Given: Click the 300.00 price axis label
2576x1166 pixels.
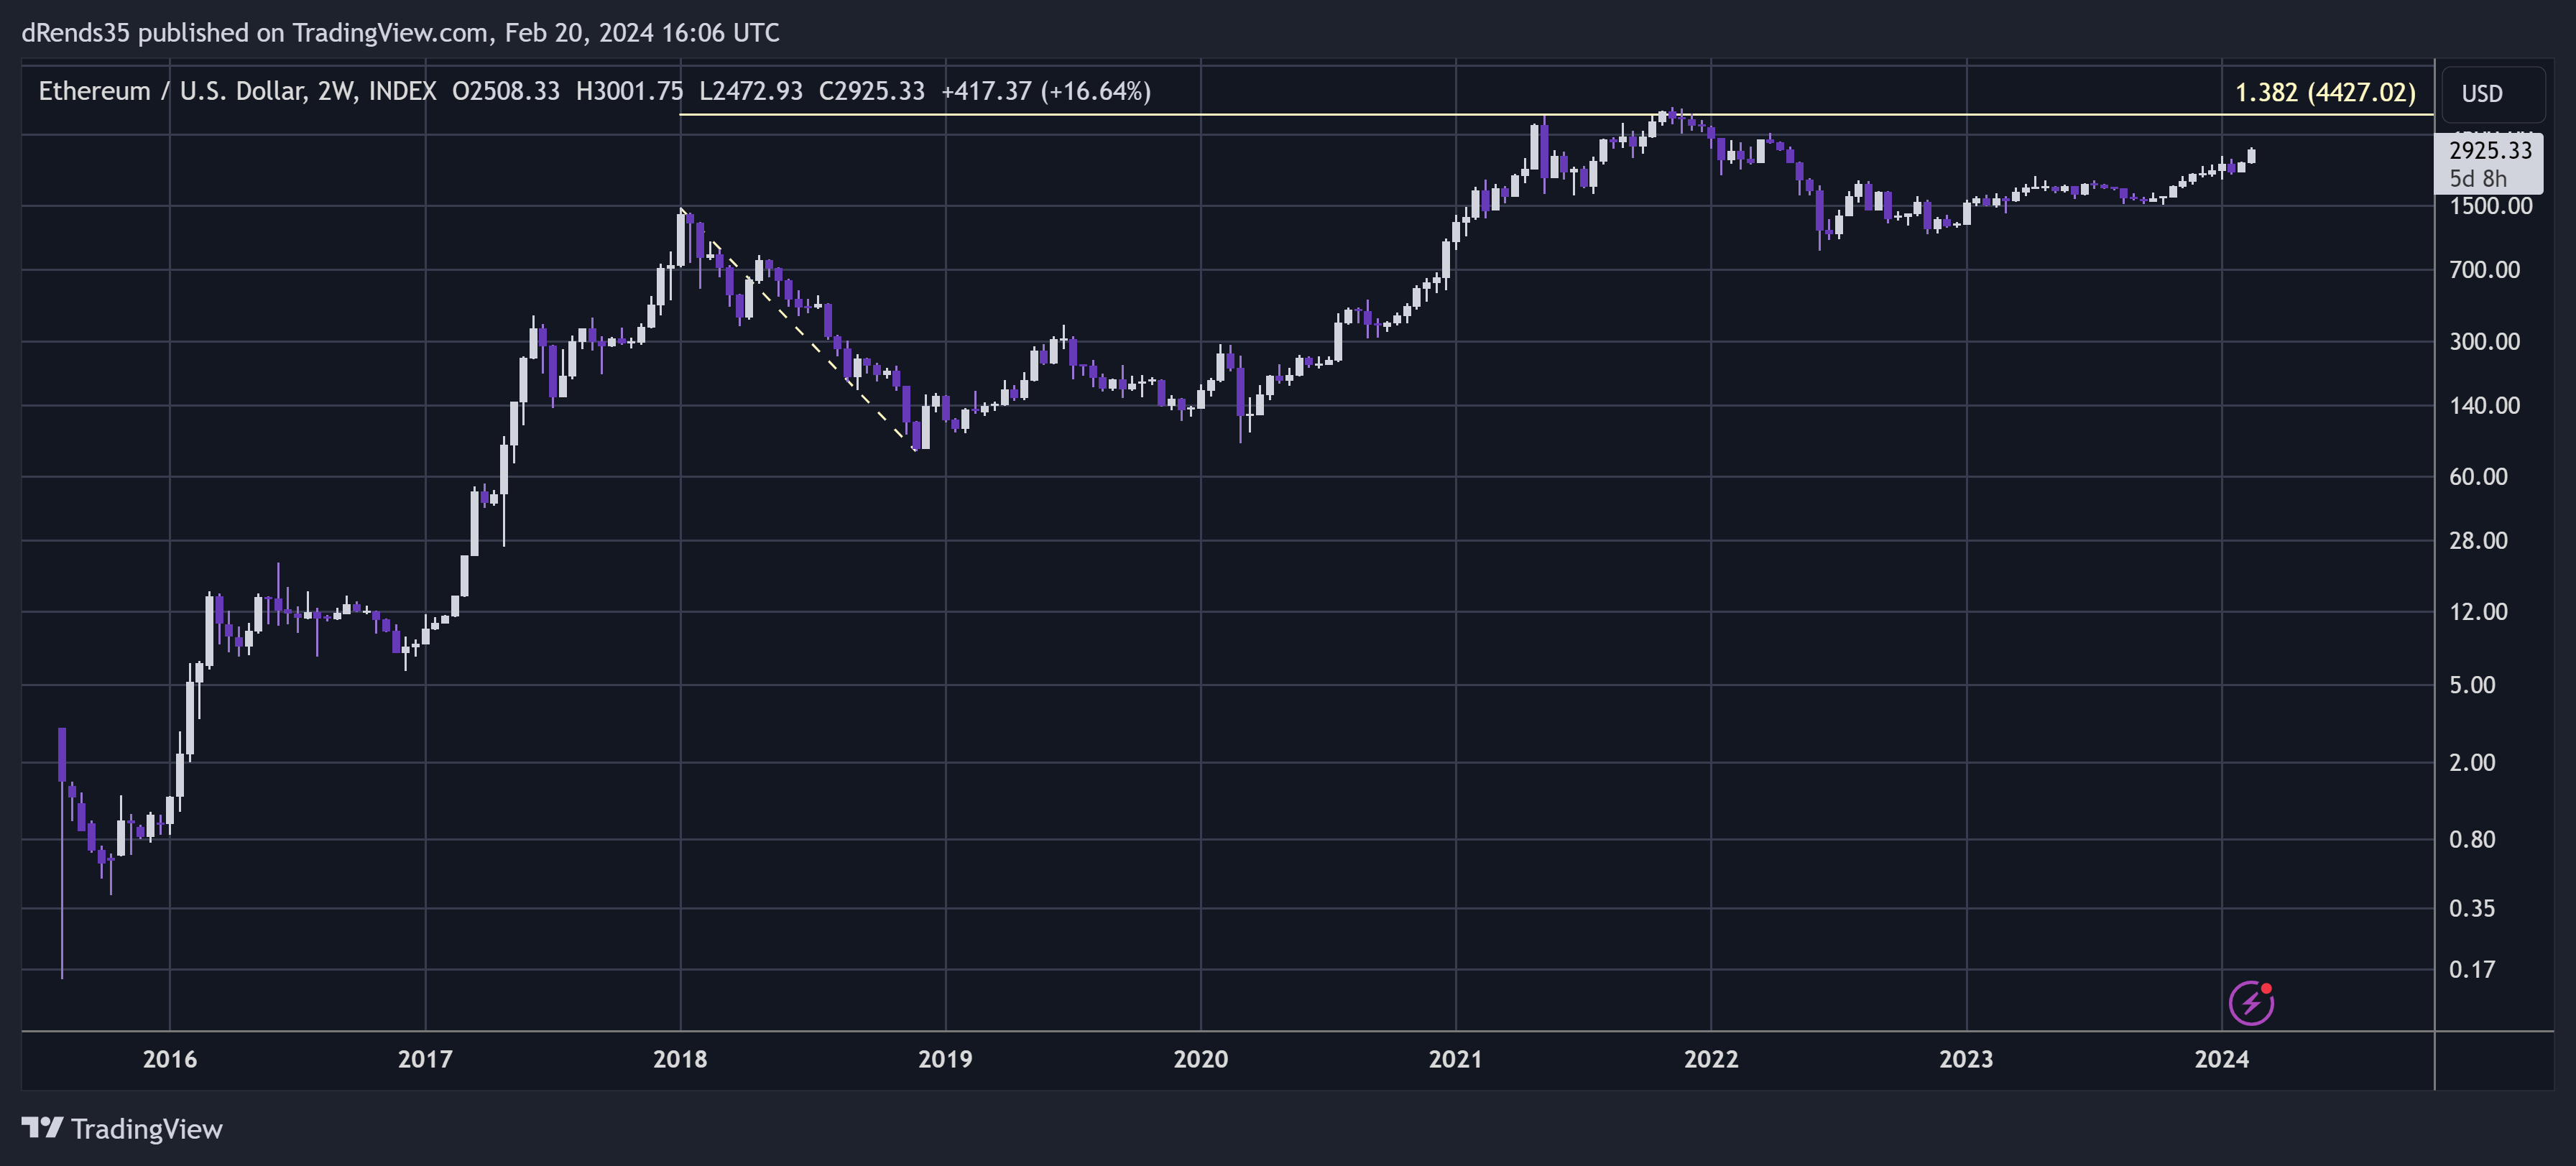Looking at the screenshot, I should point(2484,341).
